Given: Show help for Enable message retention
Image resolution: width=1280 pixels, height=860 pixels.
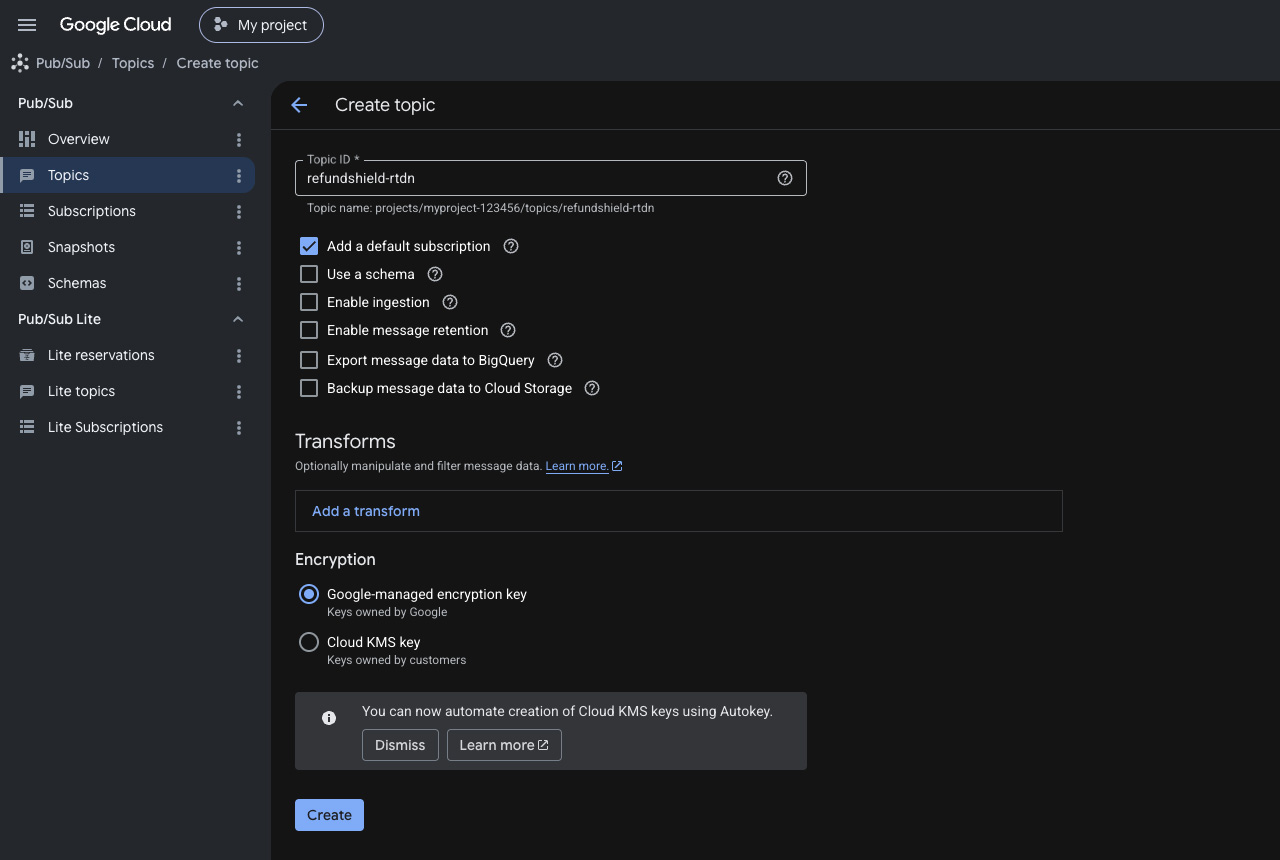Looking at the screenshot, I should tap(508, 330).
